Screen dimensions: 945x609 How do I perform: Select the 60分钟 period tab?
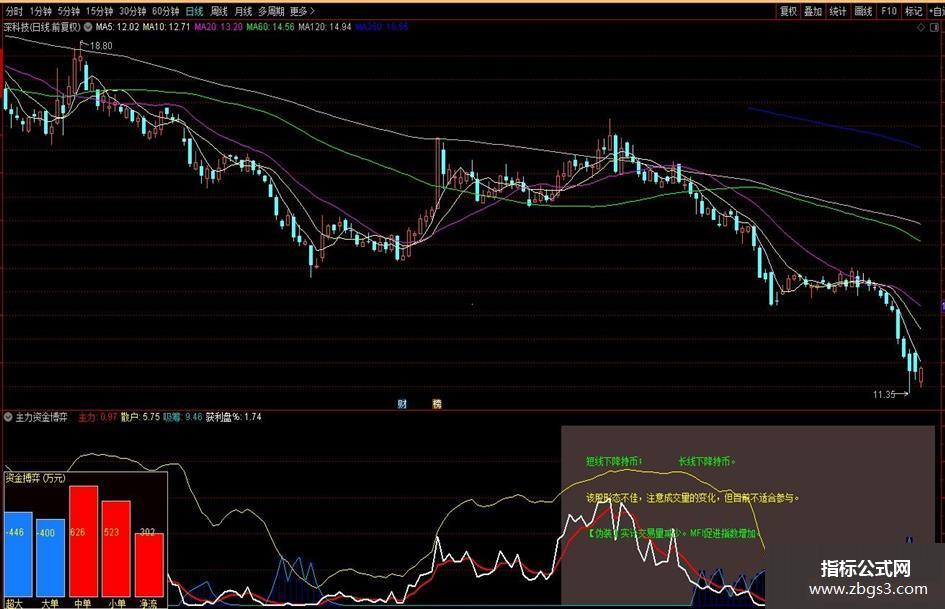pos(165,11)
